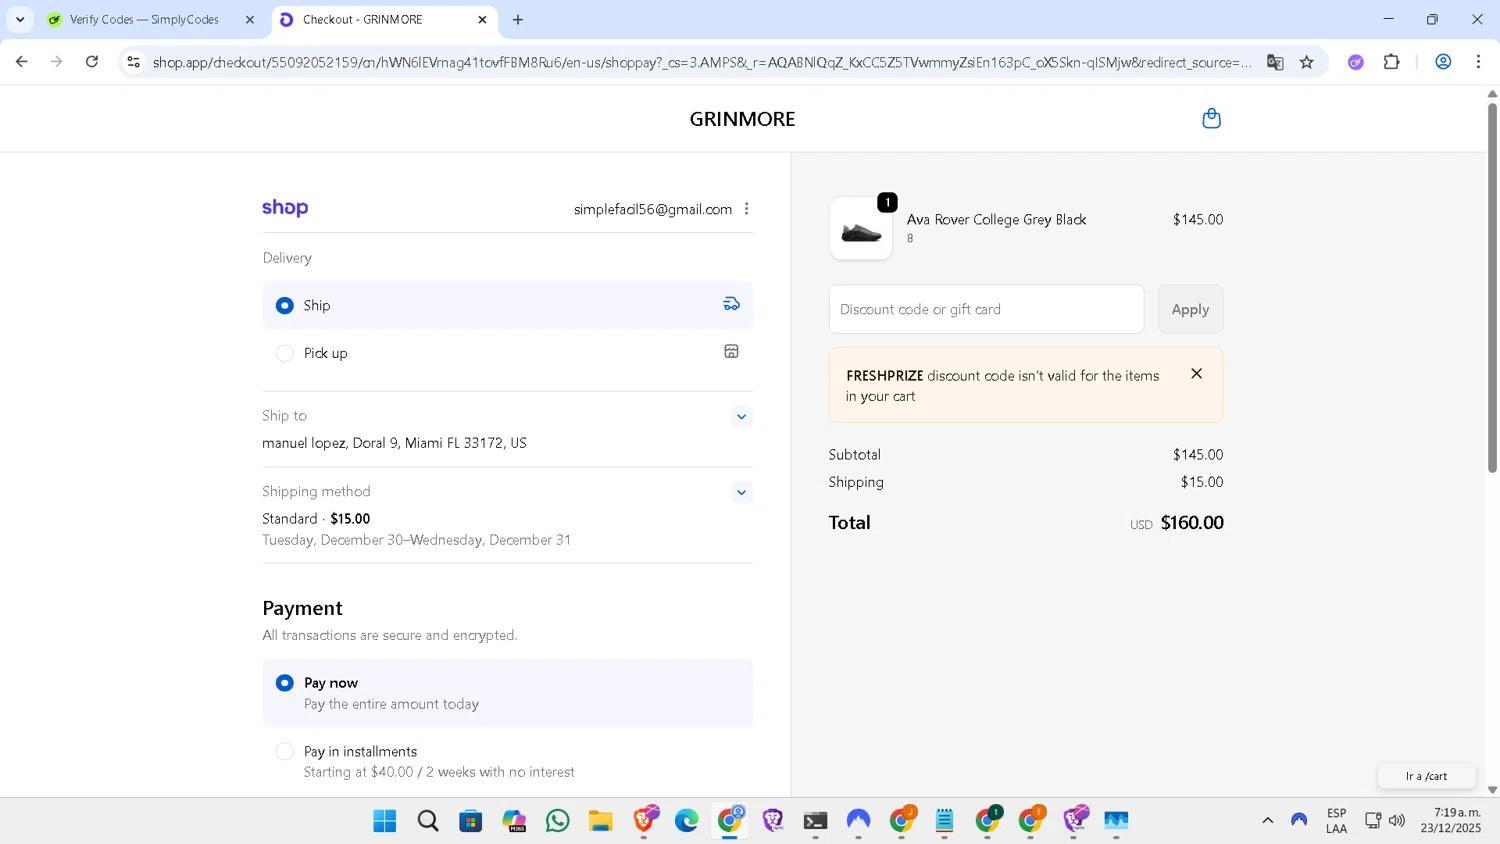
Task: Click the 'Ir a /cart' button
Action: [x=1426, y=776]
